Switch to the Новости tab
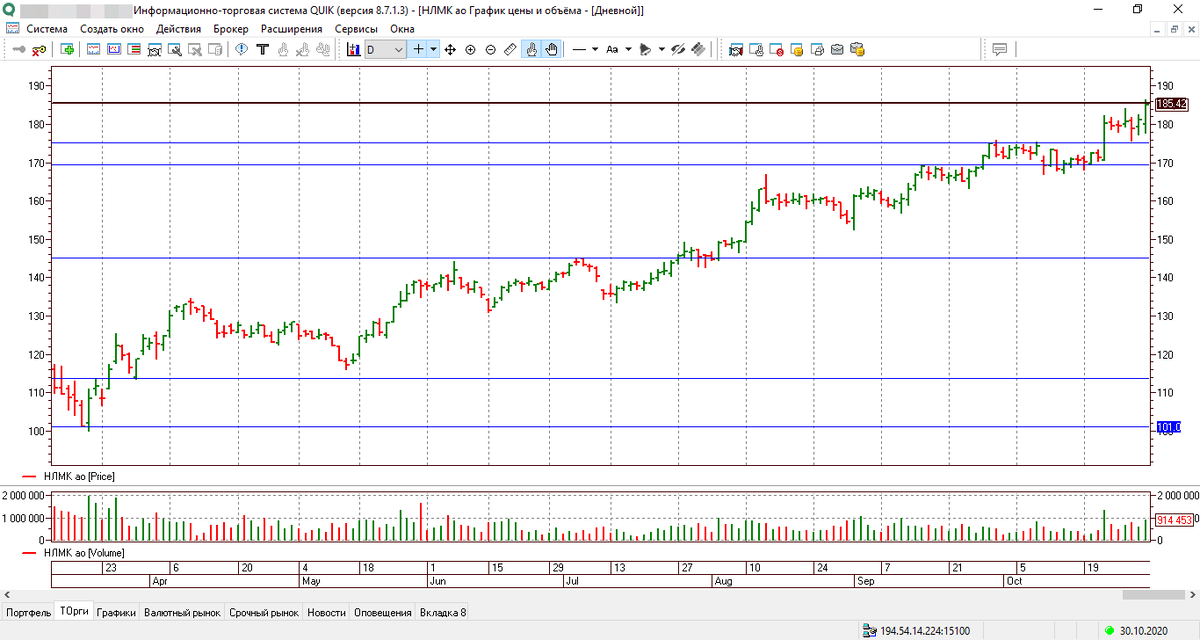This screenshot has width=1200, height=640. (x=327, y=612)
